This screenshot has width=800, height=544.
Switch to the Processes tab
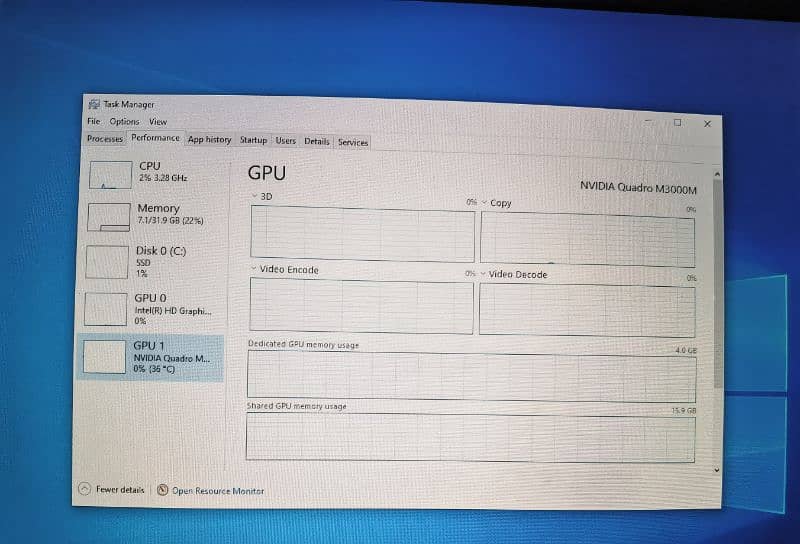(105, 139)
